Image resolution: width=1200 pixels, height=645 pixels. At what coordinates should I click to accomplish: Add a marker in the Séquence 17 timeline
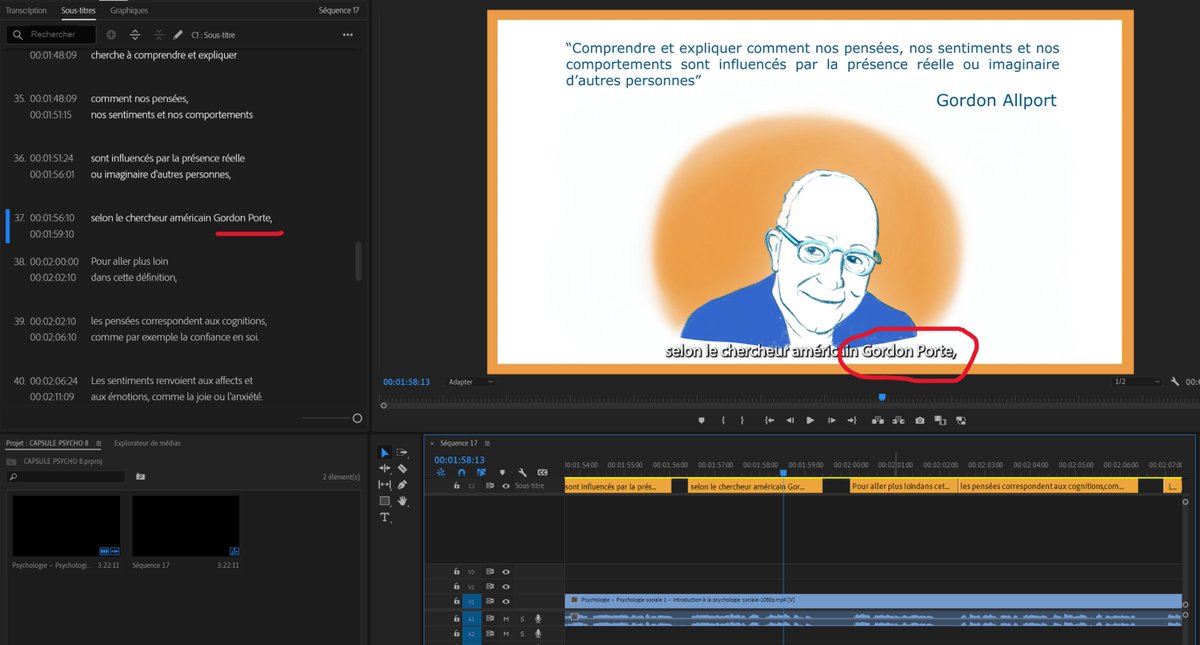[x=501, y=472]
